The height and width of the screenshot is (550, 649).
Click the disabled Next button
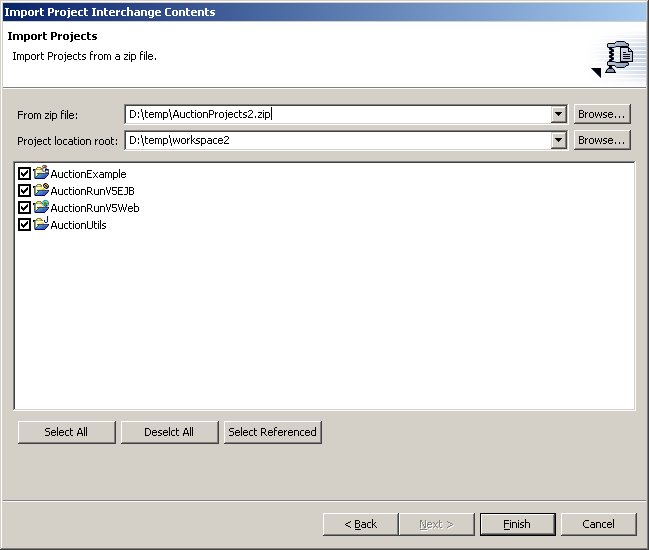click(x=436, y=524)
